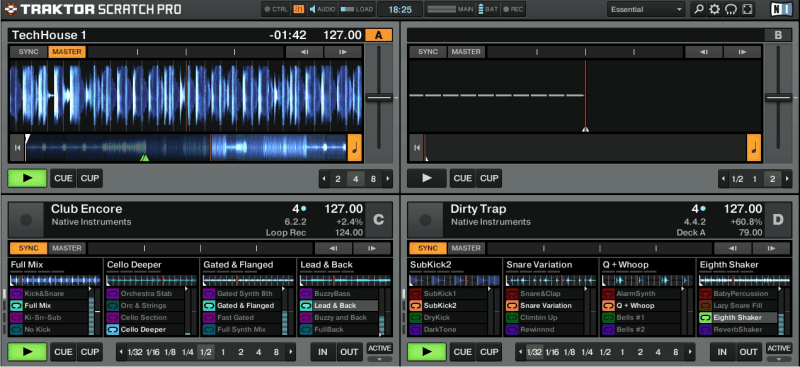Play Deck B

tap(427, 178)
